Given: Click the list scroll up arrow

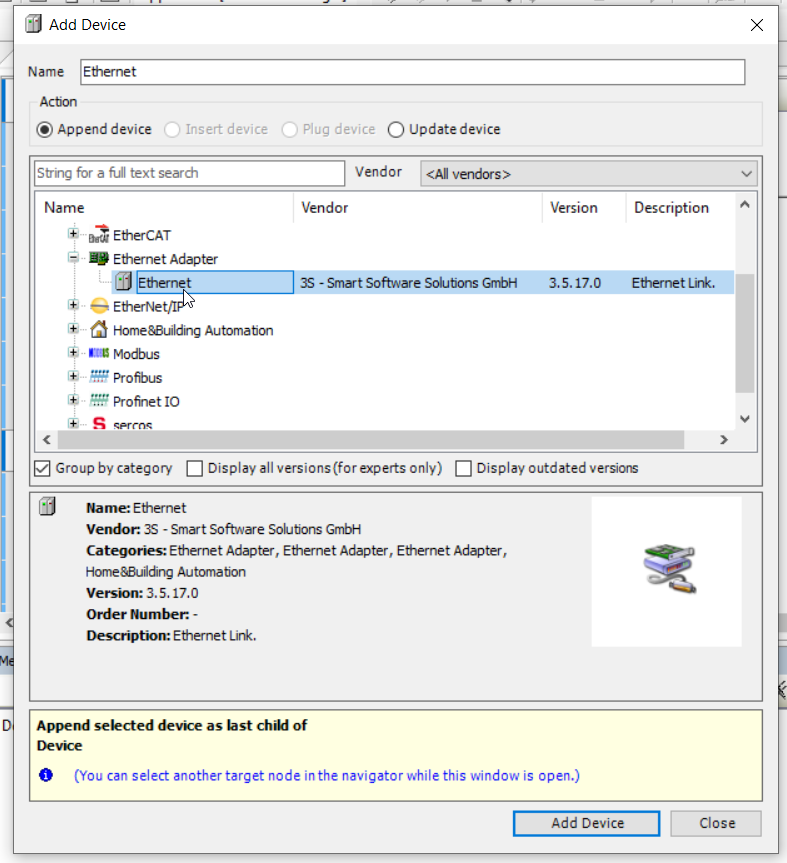Looking at the screenshot, I should 745,205.
